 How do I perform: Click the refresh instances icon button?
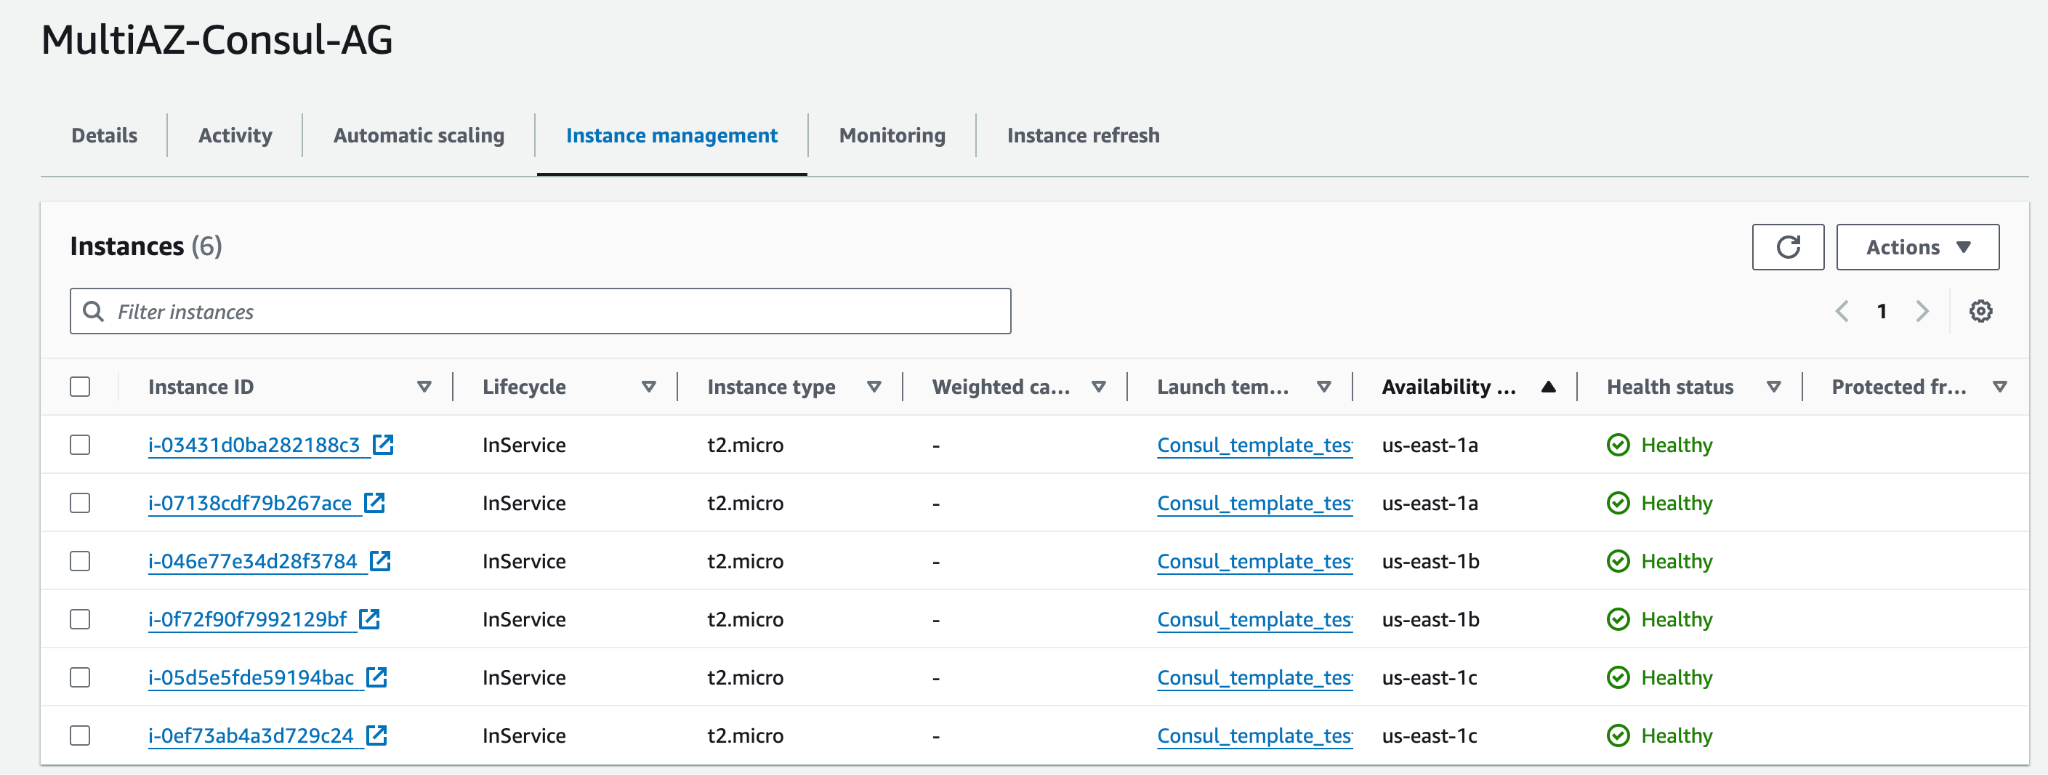[x=1787, y=247]
